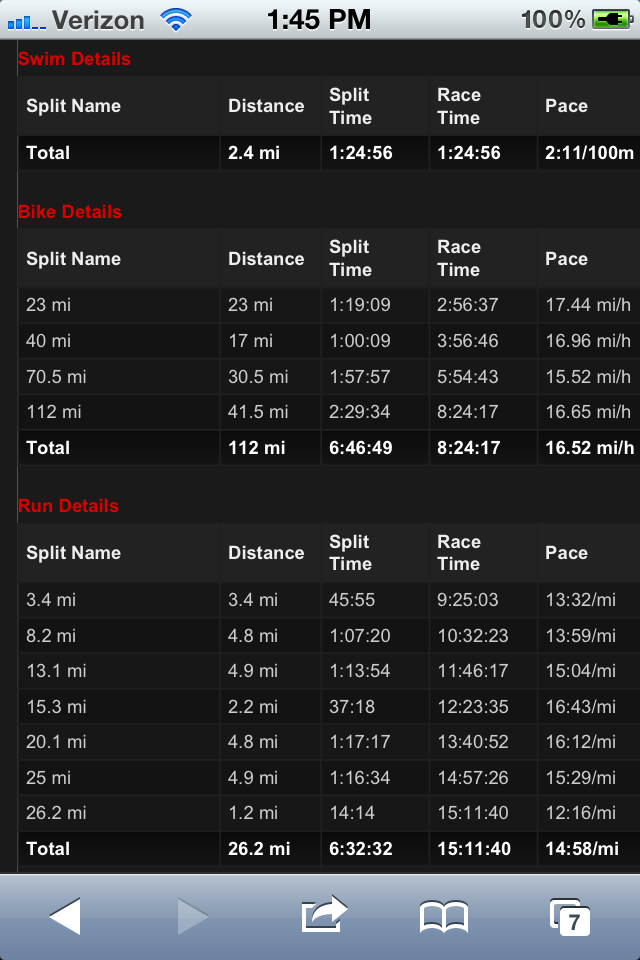
Task: Click the swim pace 2:11/100m cell
Action: coord(589,153)
